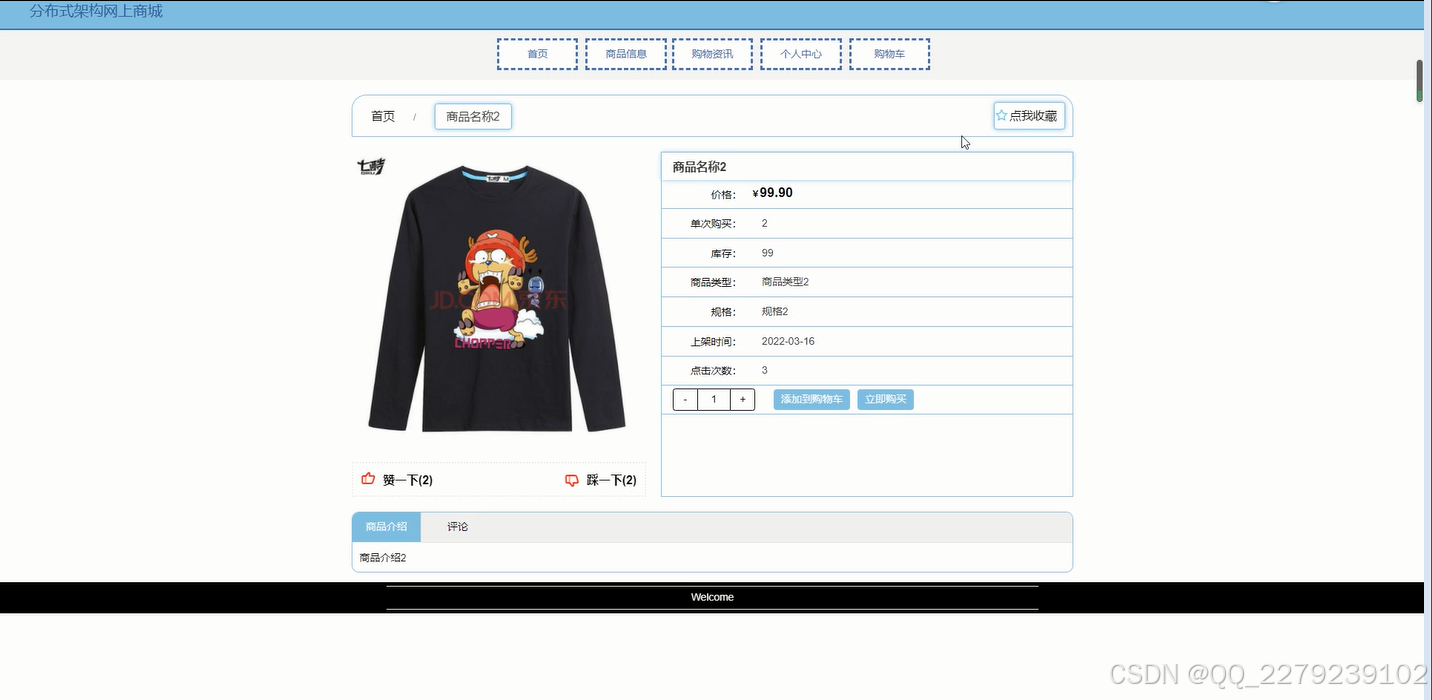1432x700 pixels.
Task: Click 商品名称2 breadcrumb box
Action: pyautogui.click(x=473, y=117)
